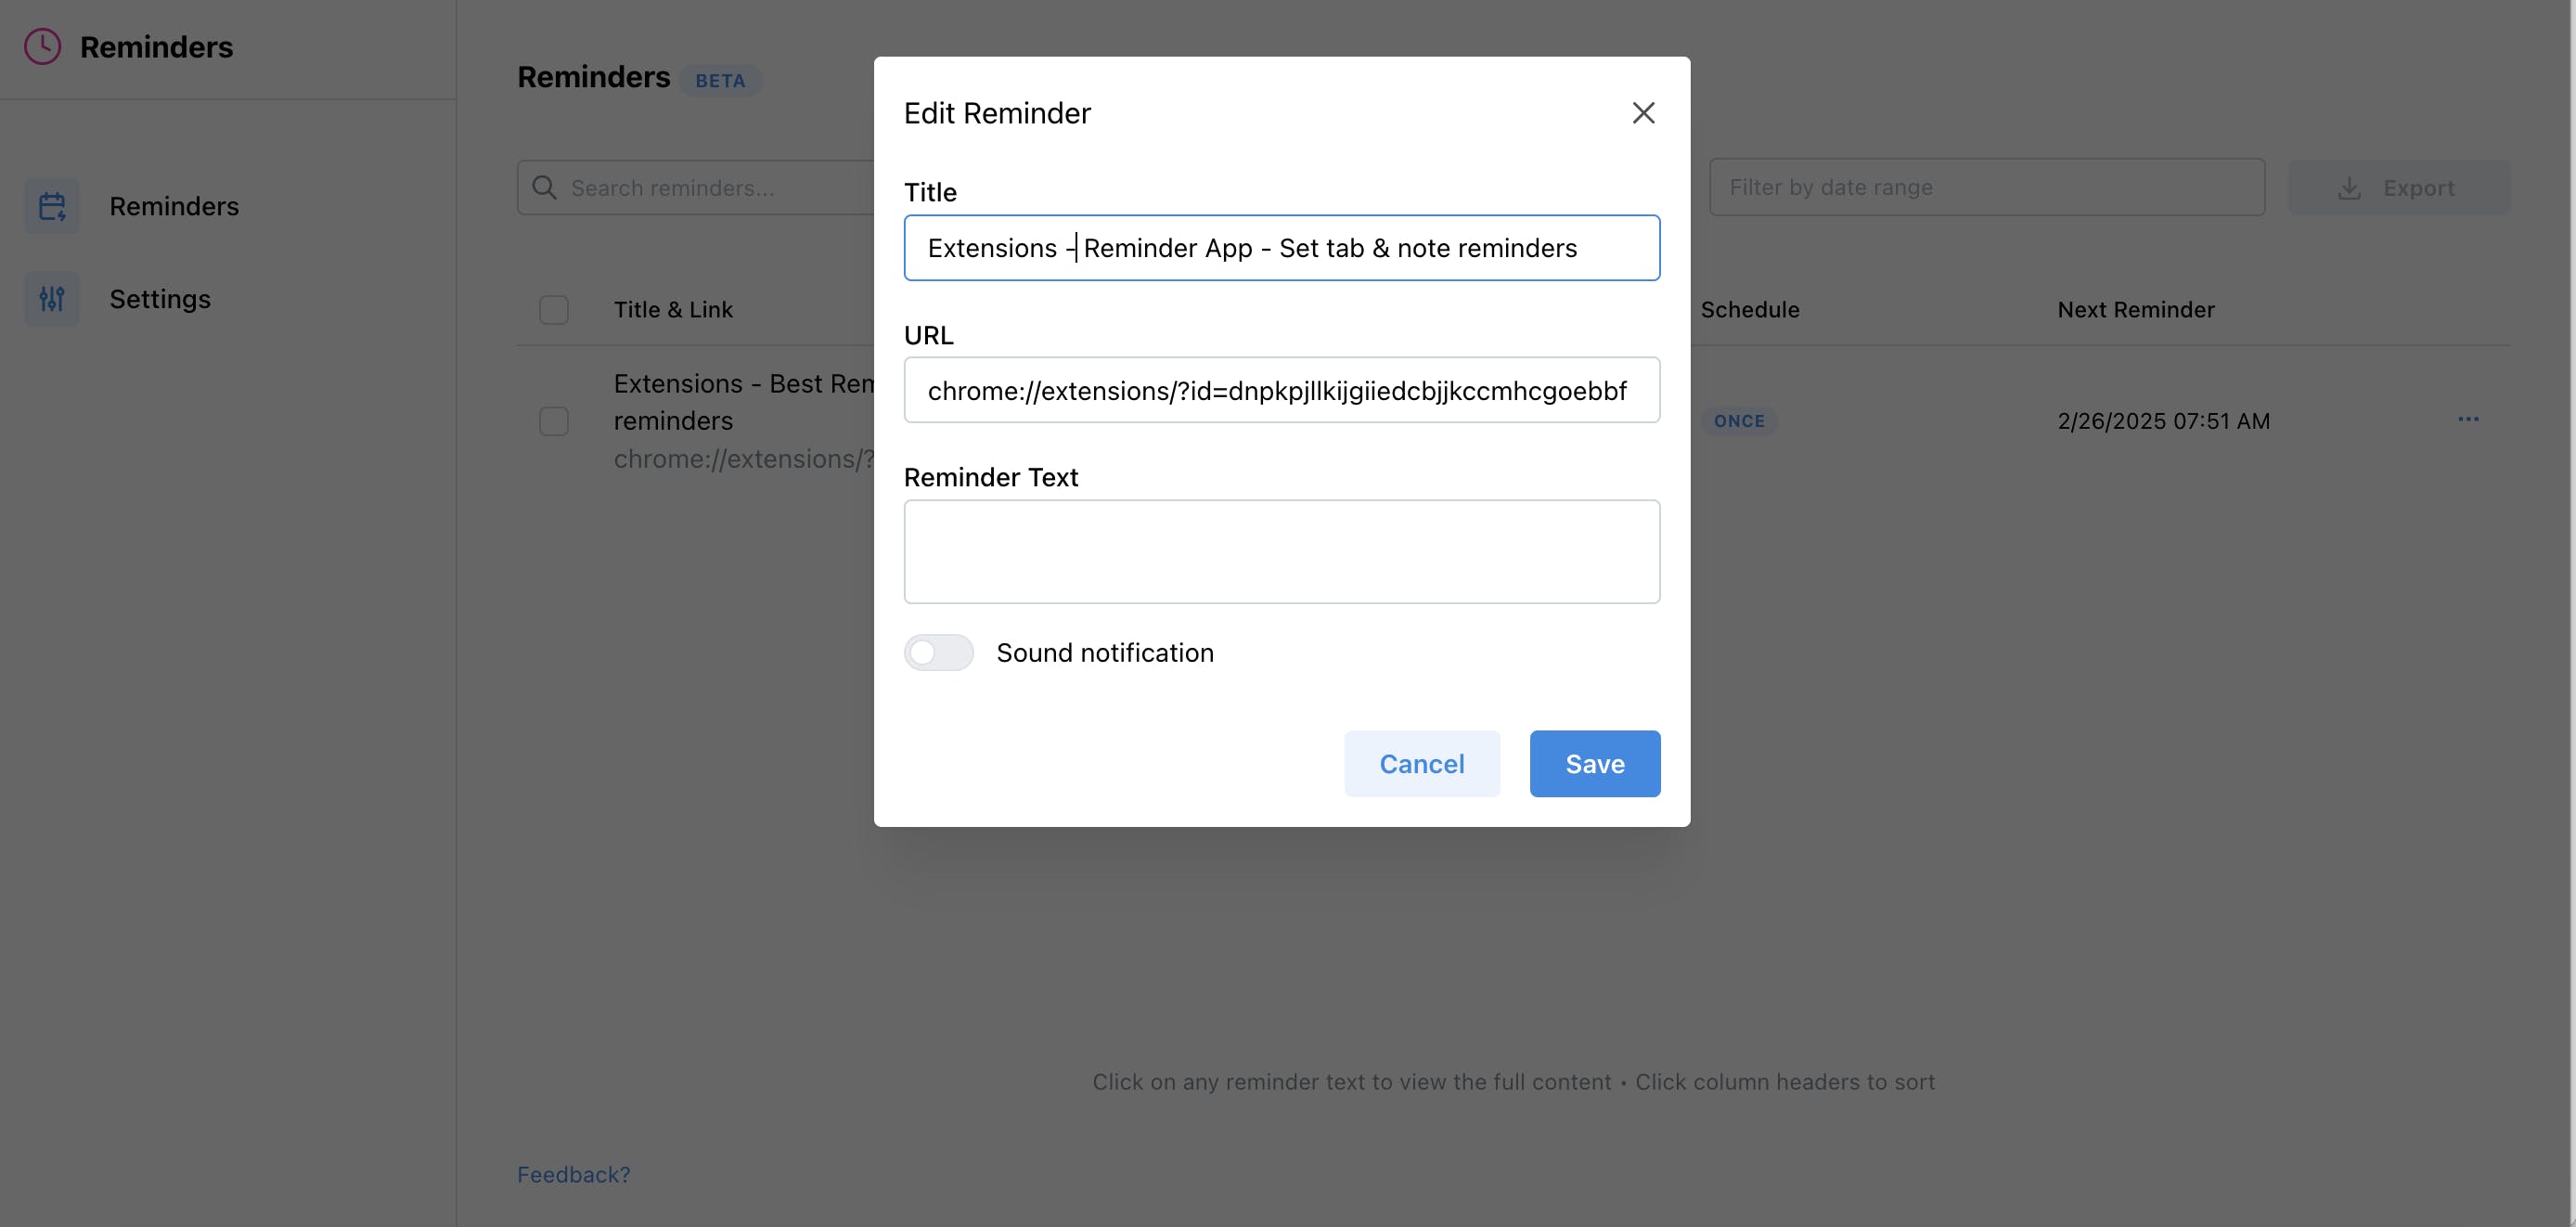Click the Export button
Screen dimensions: 2576x1227
(x=2398, y=188)
